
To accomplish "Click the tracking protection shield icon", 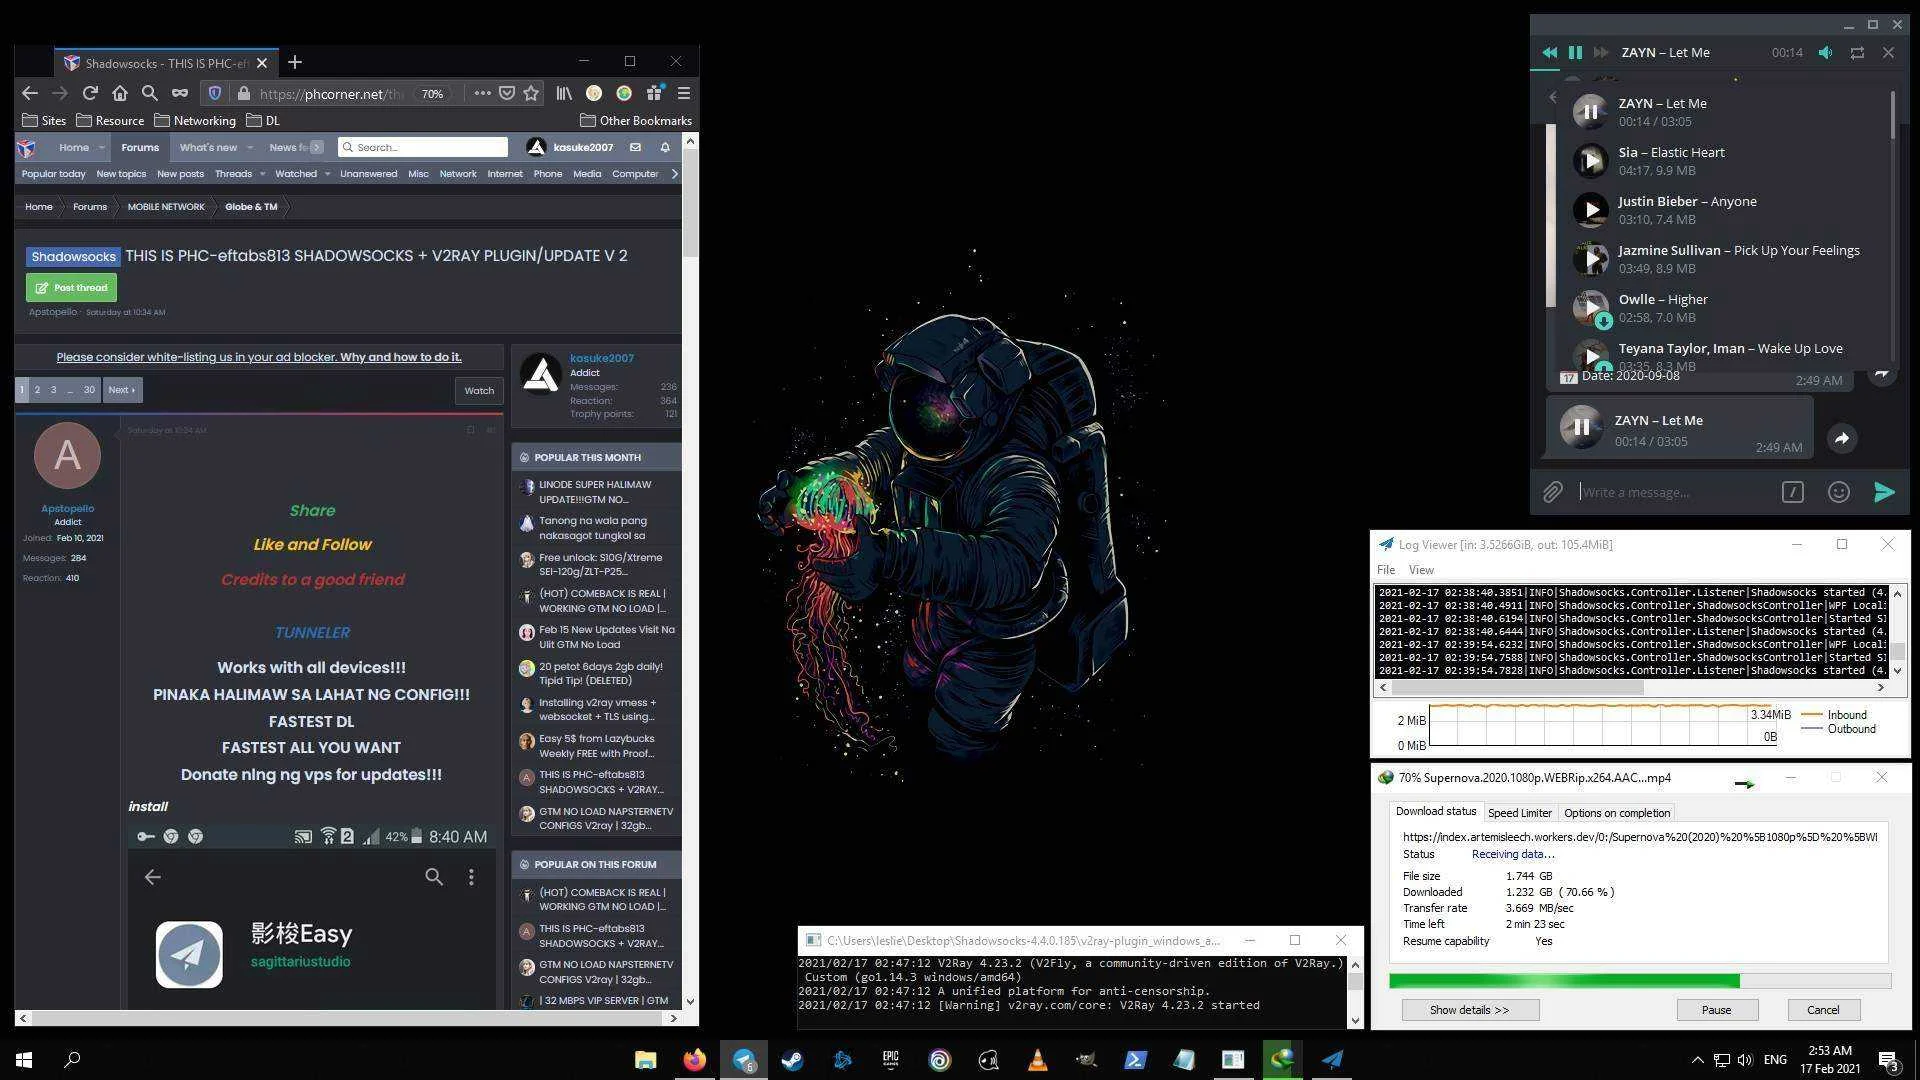I will 214,93.
